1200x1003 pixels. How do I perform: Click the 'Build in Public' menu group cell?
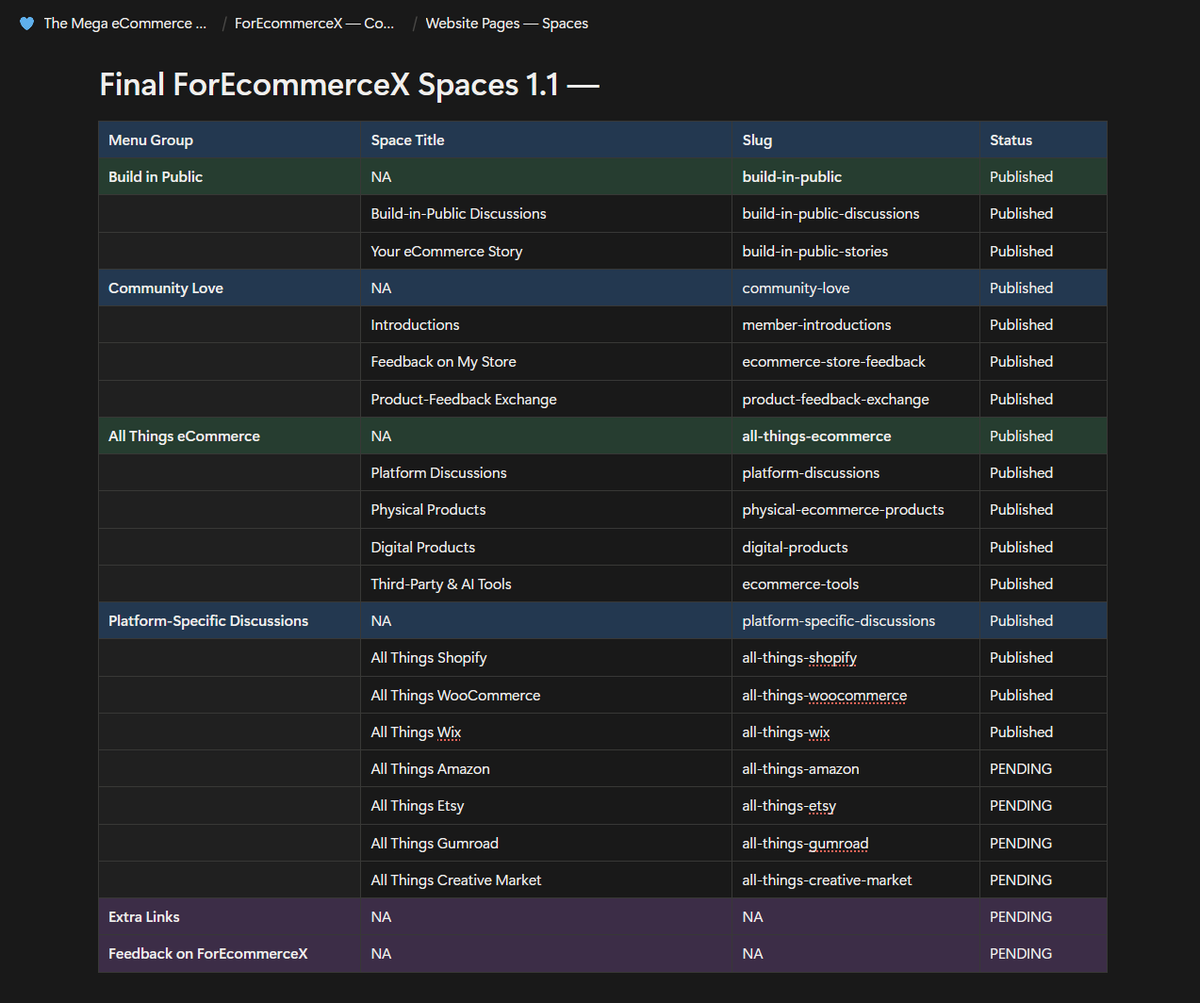pyautogui.click(x=229, y=177)
